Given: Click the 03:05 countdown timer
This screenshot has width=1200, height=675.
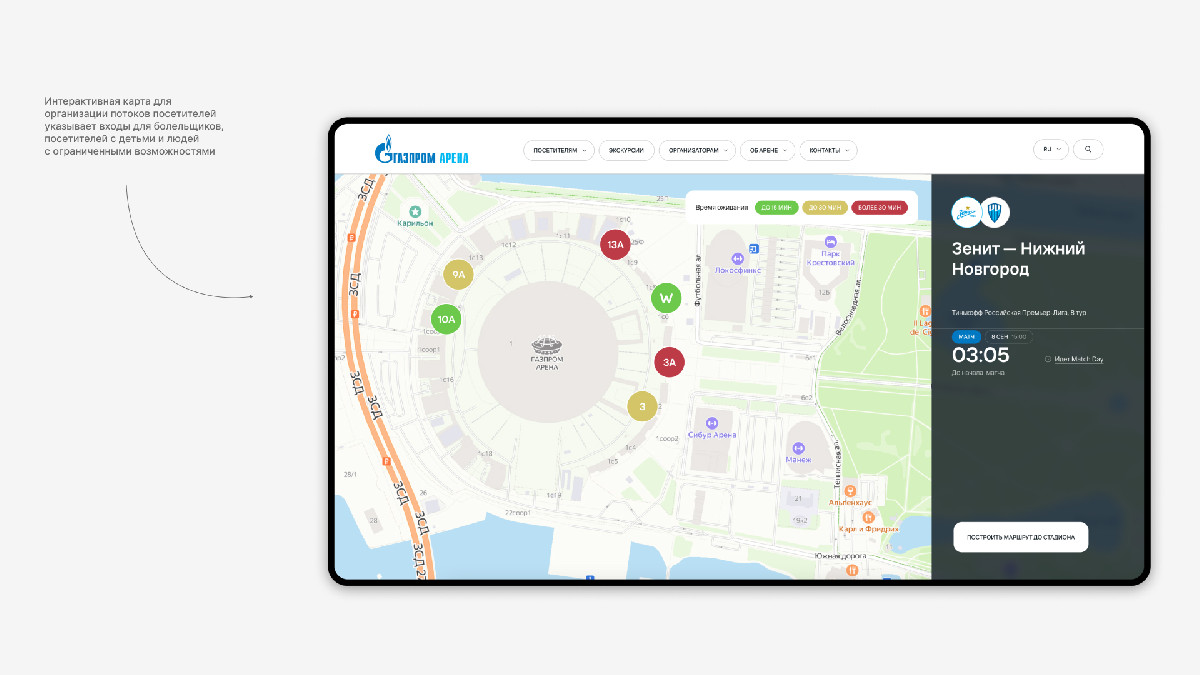Looking at the screenshot, I should pyautogui.click(x=980, y=355).
